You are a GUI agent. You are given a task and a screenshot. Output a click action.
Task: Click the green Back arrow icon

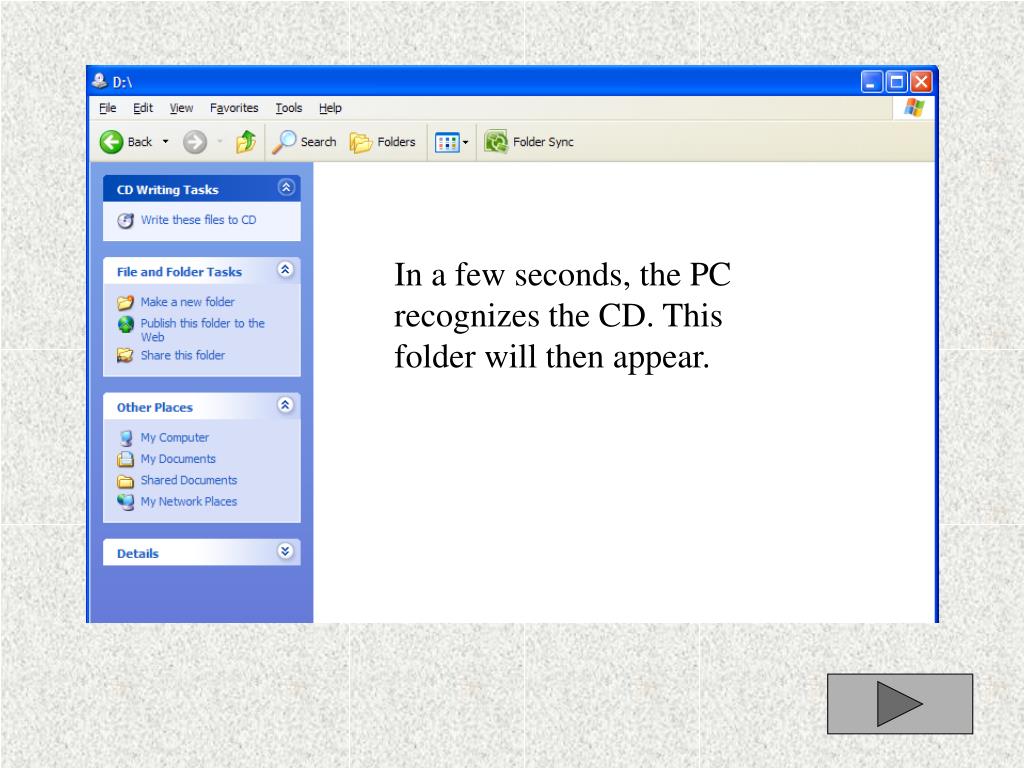click(111, 142)
